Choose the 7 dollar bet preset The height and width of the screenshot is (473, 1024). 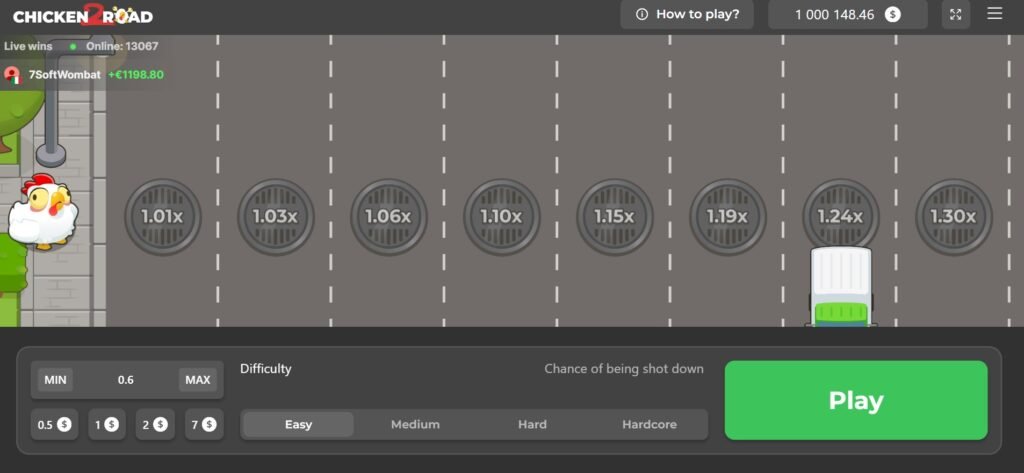[x=203, y=425]
